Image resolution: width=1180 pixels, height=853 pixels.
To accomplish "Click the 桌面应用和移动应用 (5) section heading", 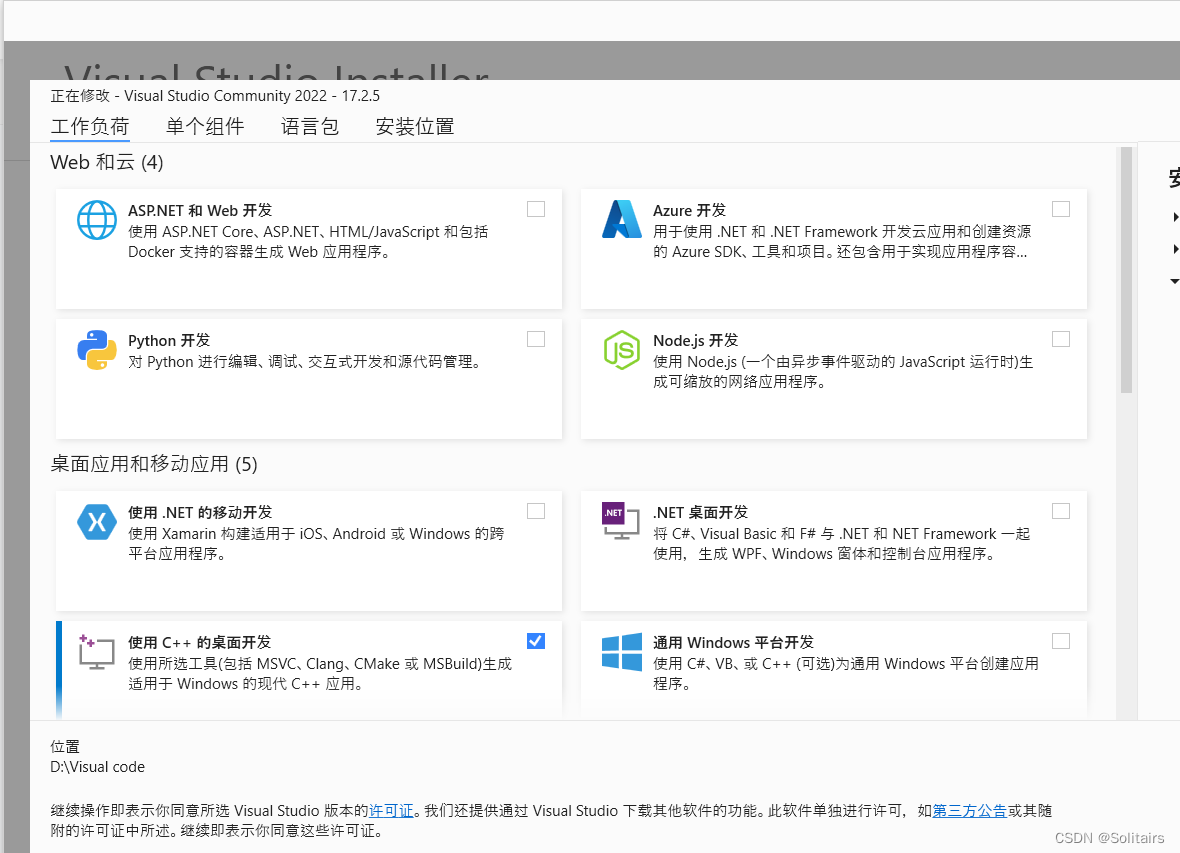I will tap(154, 464).
